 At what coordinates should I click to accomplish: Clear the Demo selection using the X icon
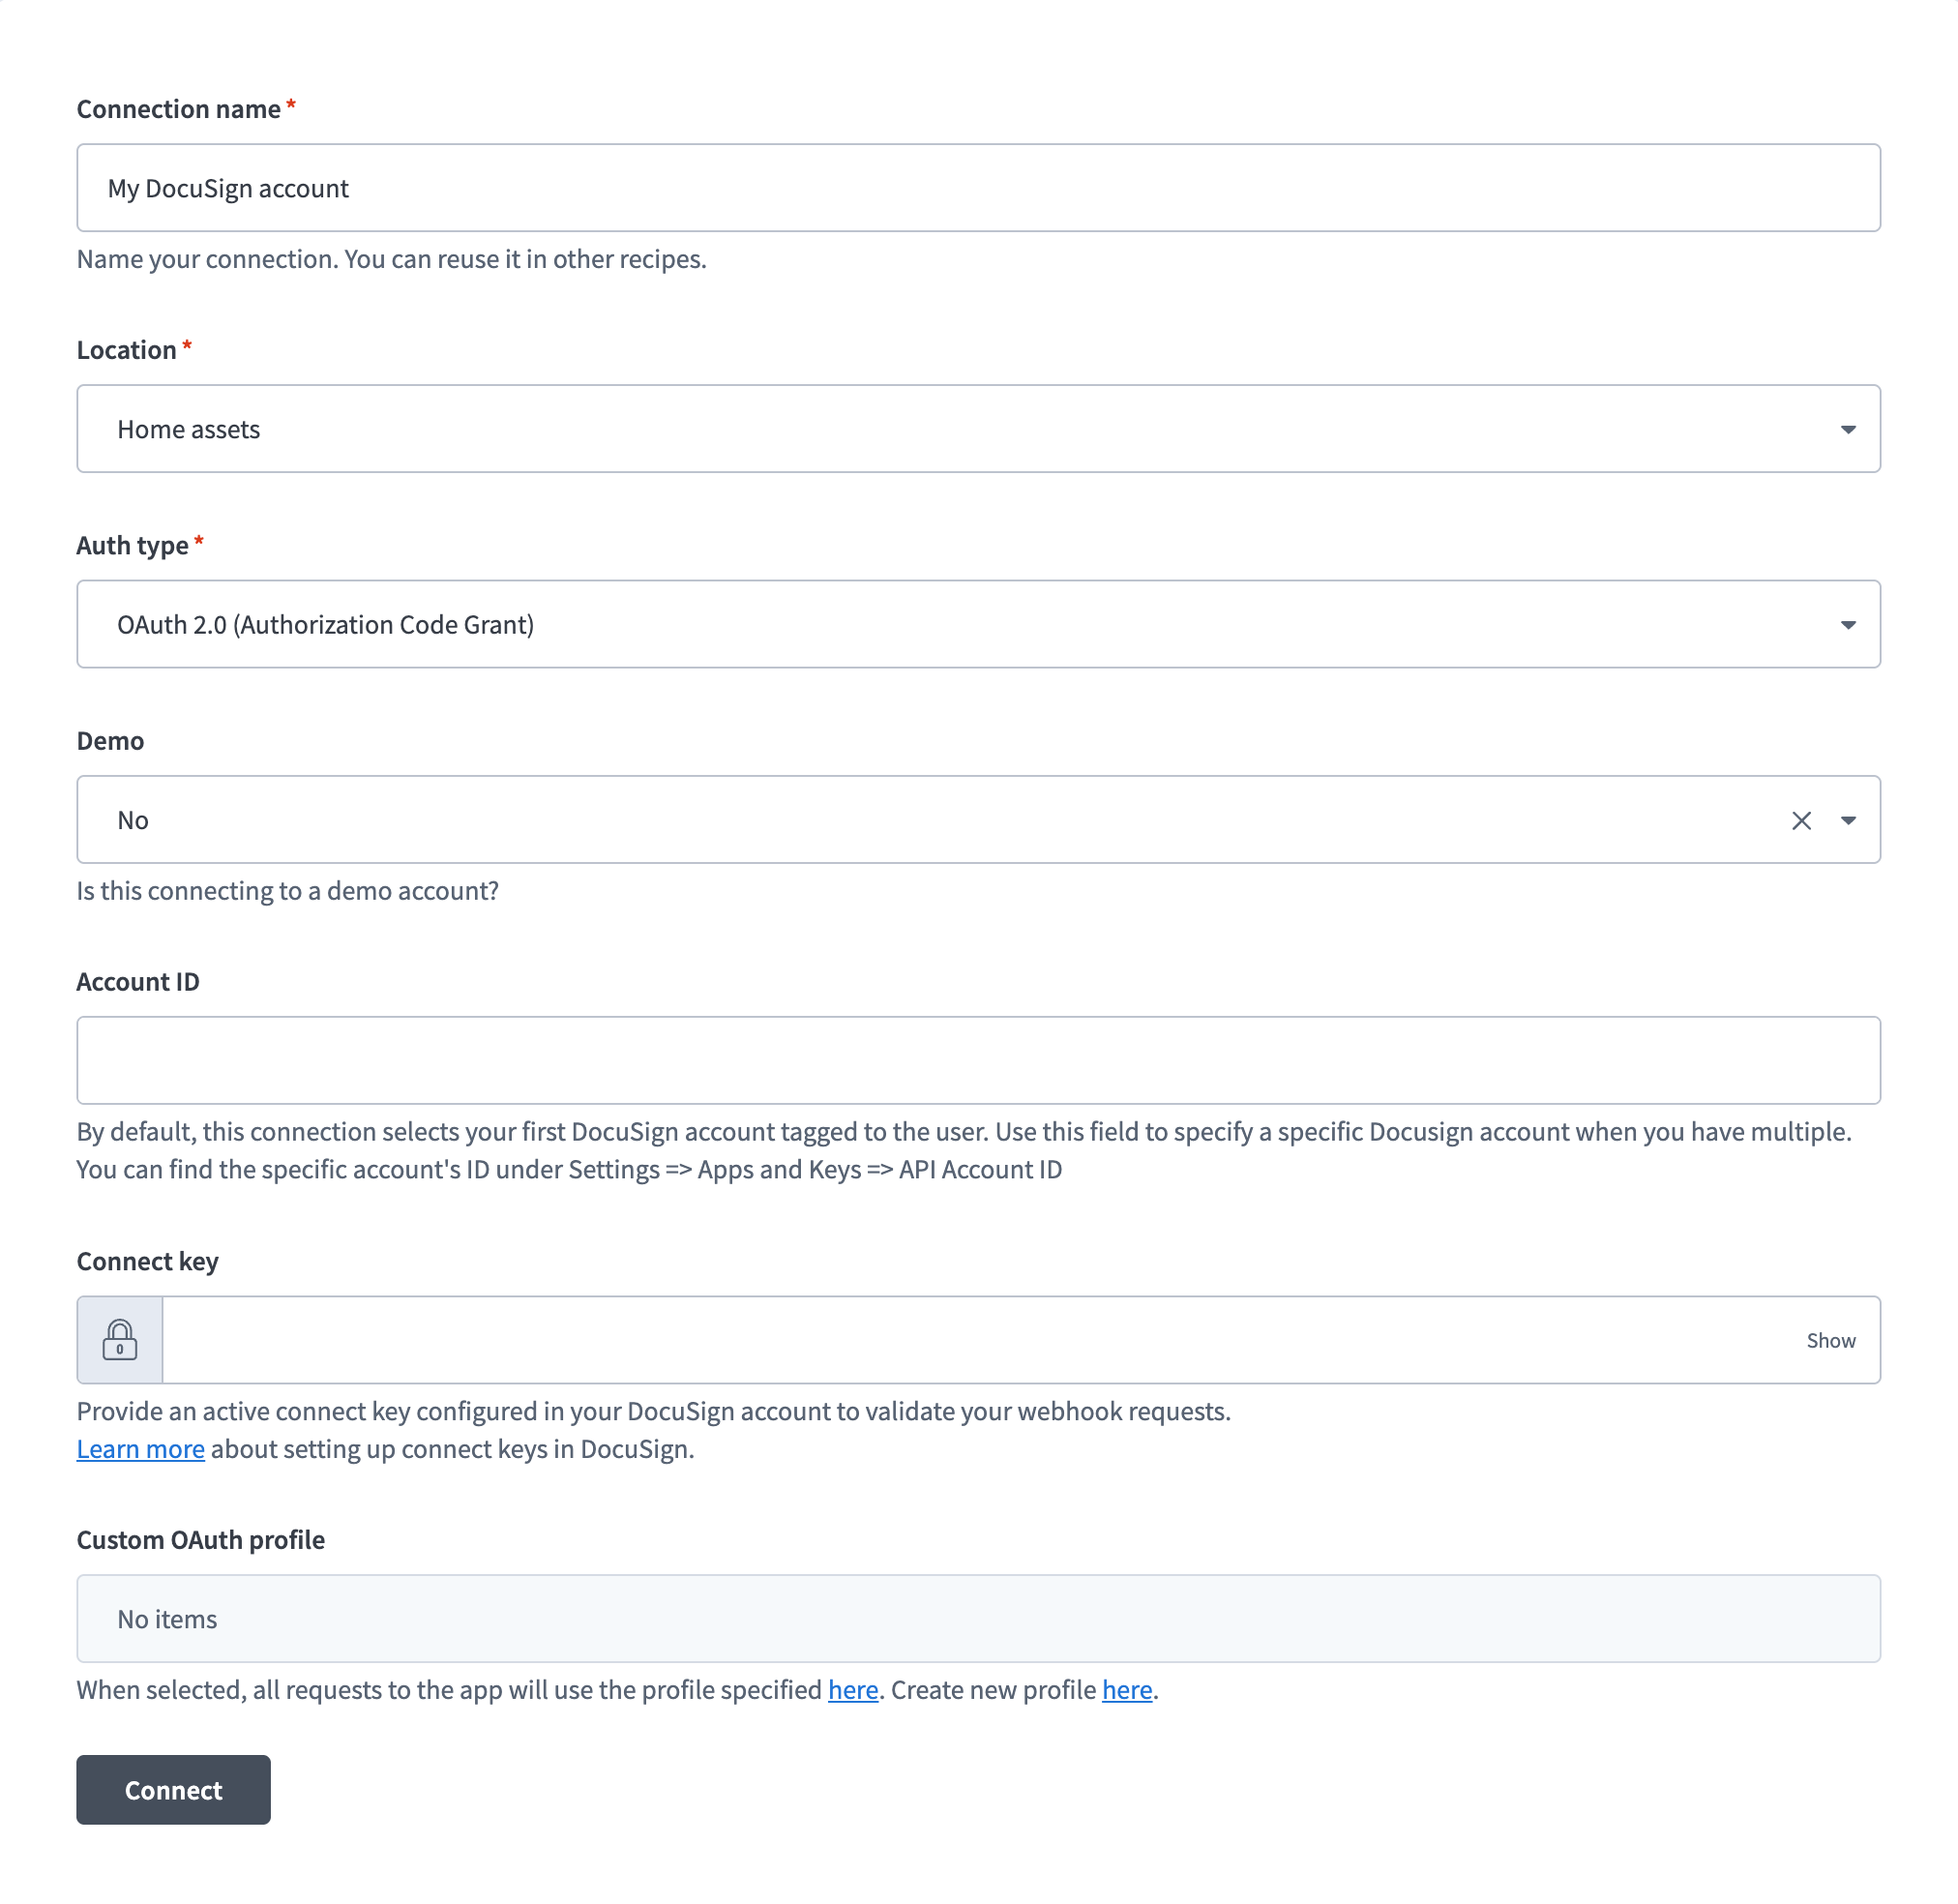tap(1802, 820)
